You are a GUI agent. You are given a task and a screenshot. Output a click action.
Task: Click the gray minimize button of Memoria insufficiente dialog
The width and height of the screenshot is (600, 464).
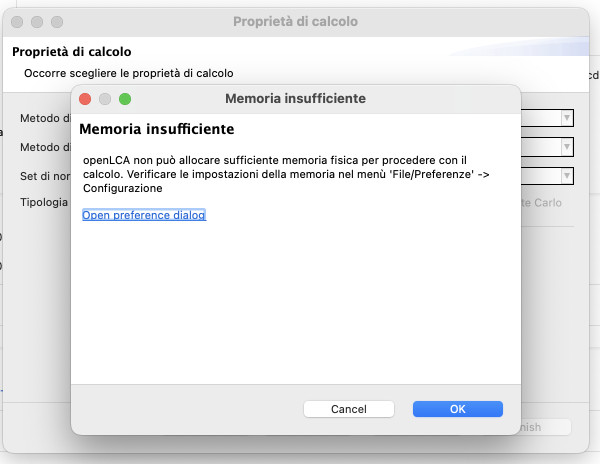[105, 99]
